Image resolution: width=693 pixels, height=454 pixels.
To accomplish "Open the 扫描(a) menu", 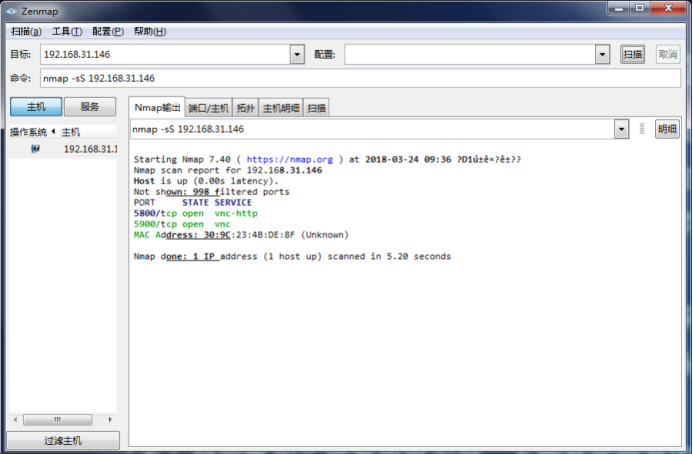I will [26, 31].
